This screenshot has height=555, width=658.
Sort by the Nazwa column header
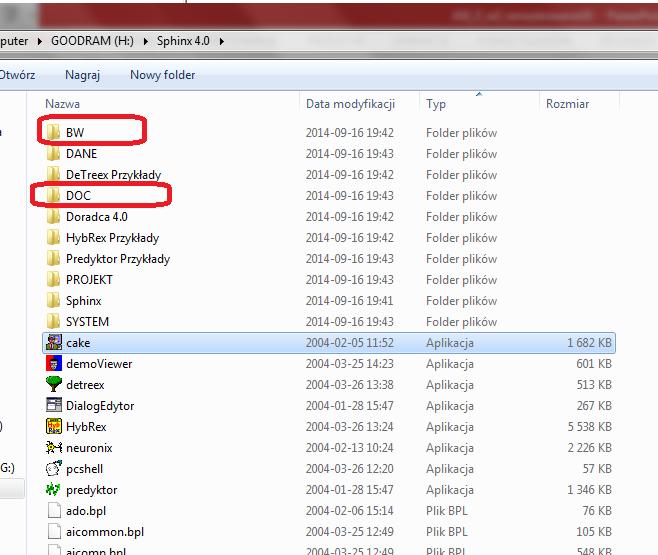(x=63, y=104)
